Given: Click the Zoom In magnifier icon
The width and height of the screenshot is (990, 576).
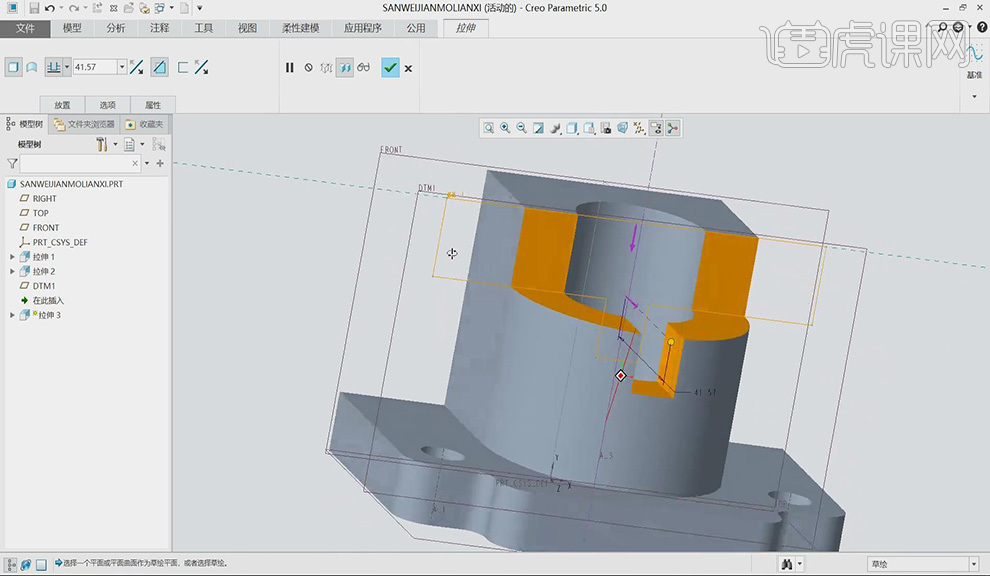Looking at the screenshot, I should click(505, 128).
